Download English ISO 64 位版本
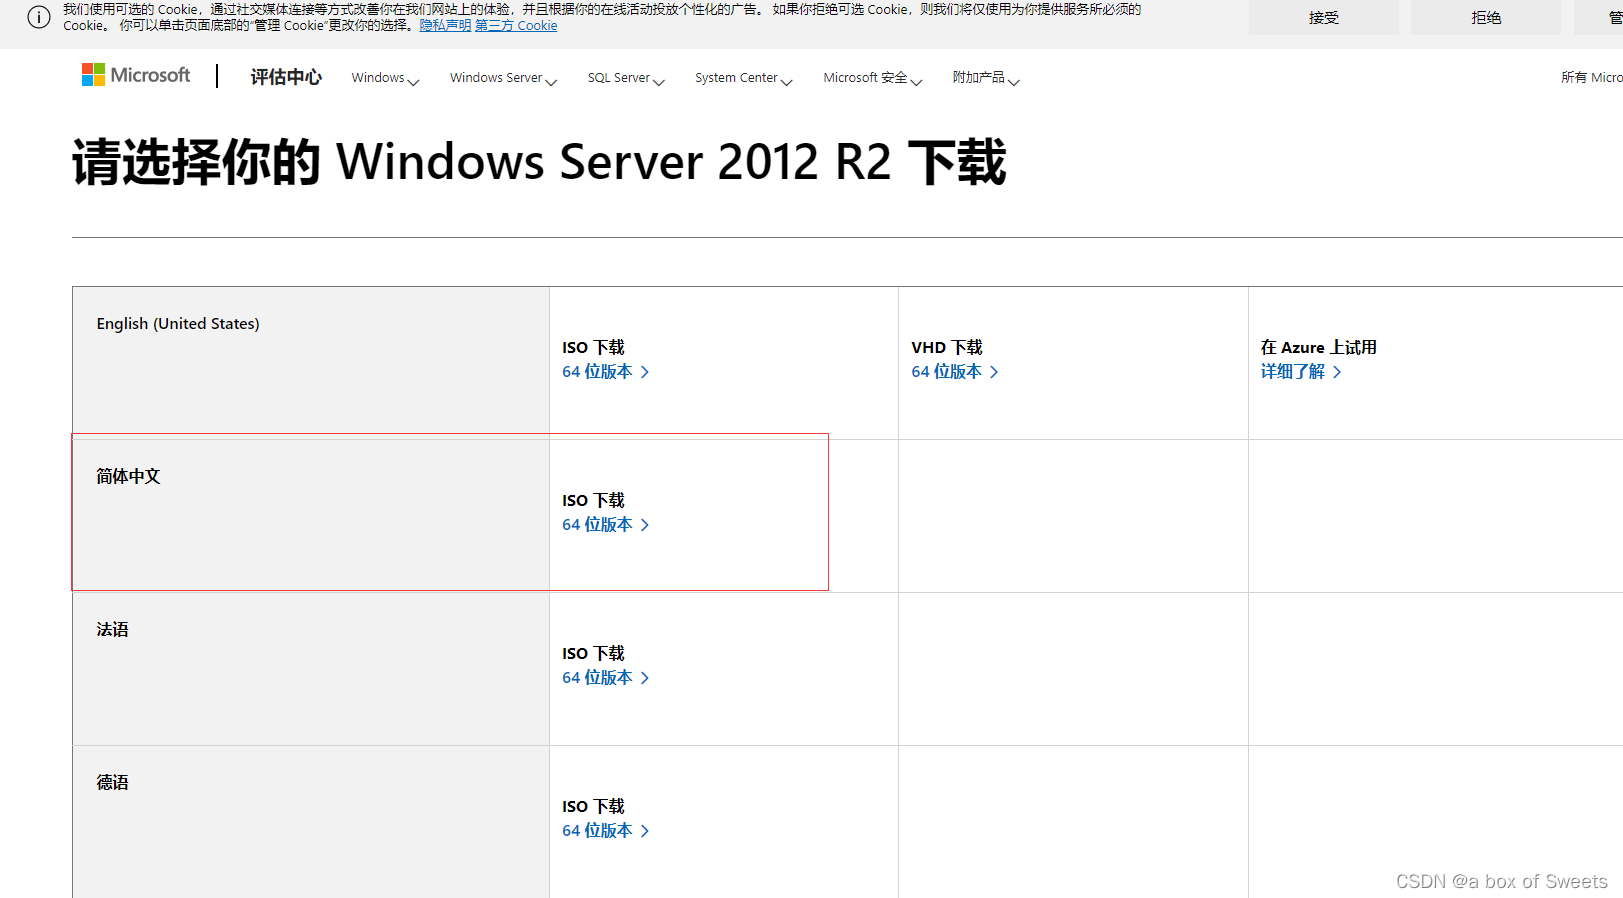Screen dimensions: 1623x898 605,371
